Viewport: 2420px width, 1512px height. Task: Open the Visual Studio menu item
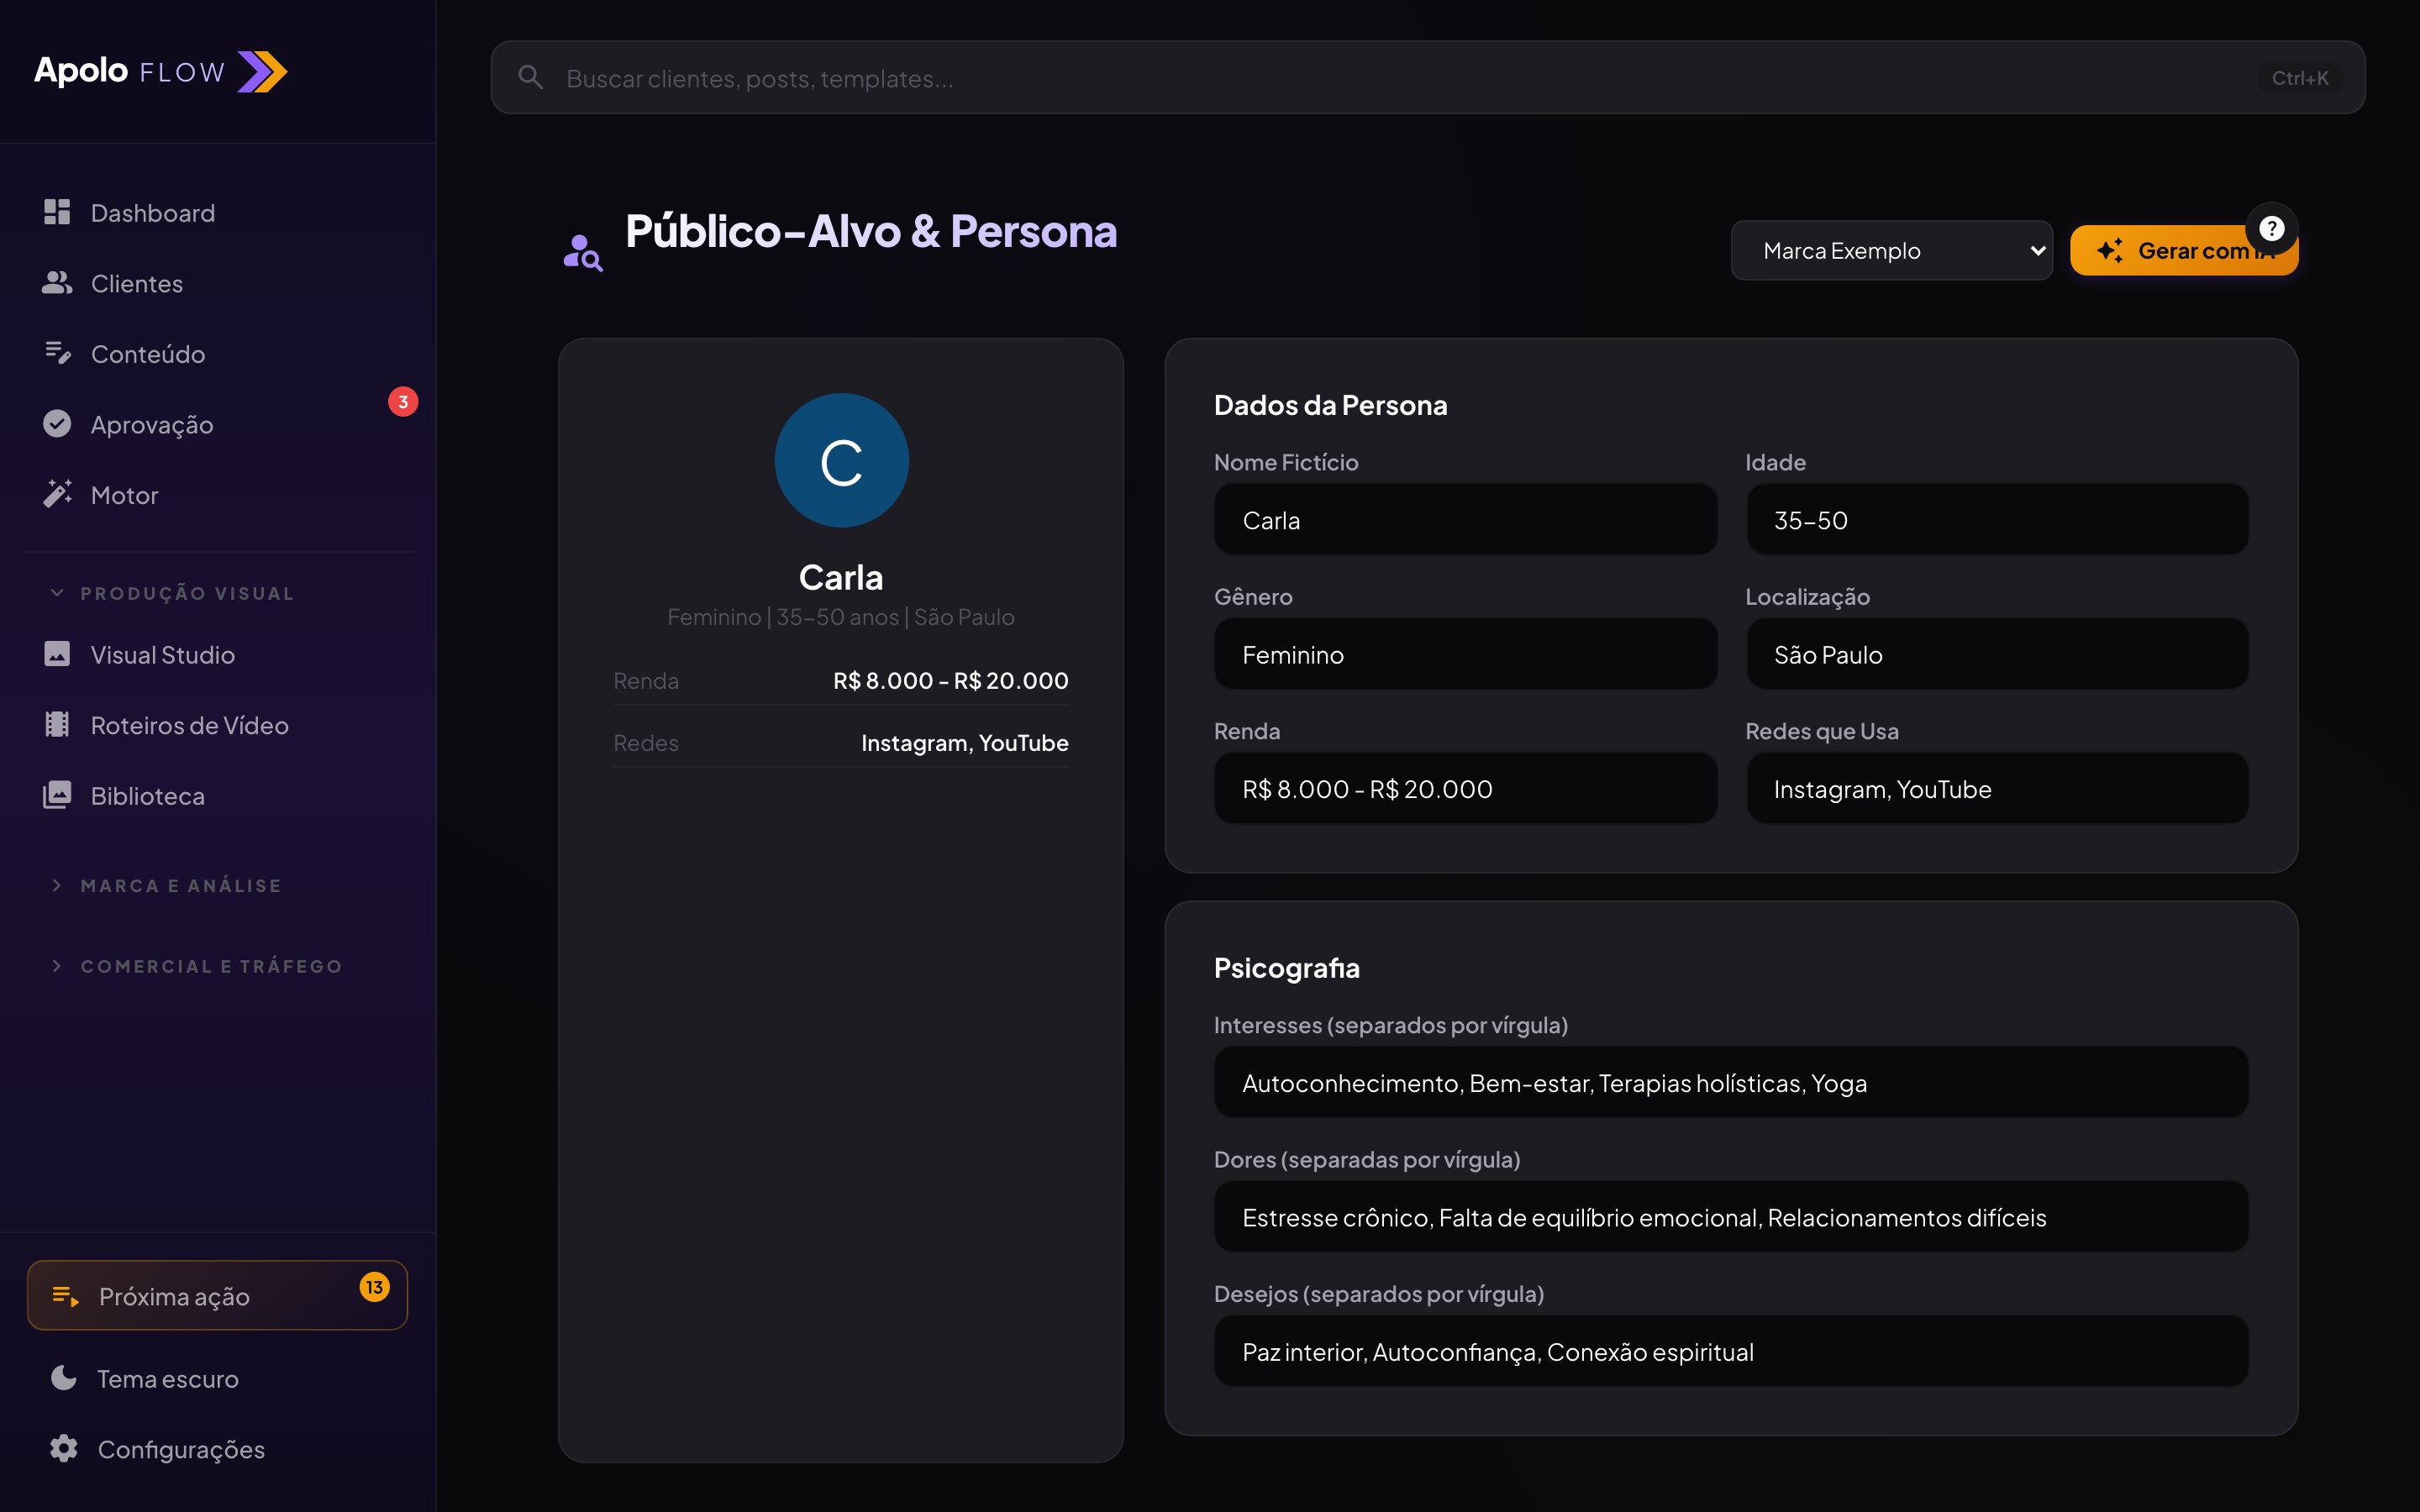click(162, 655)
